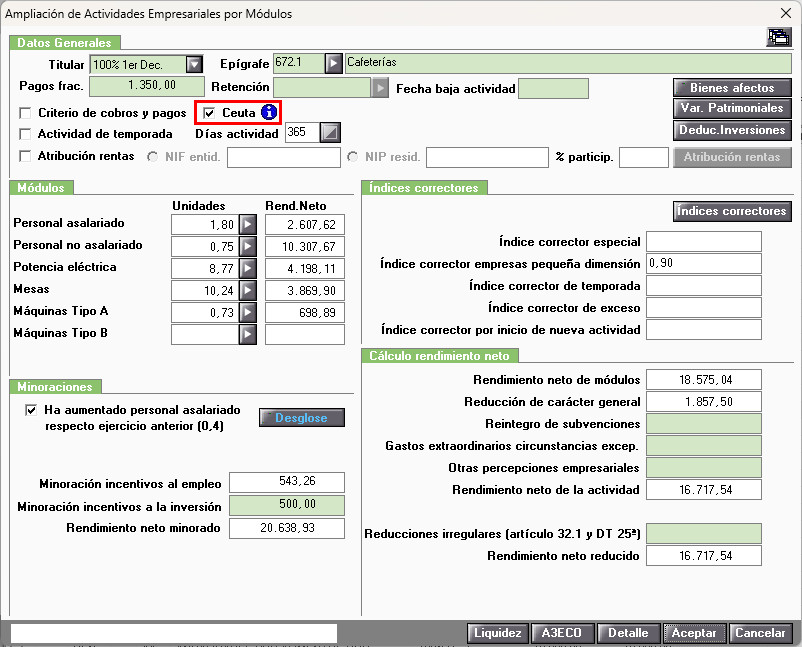Select NIF entid. radio button

(x=152, y=157)
